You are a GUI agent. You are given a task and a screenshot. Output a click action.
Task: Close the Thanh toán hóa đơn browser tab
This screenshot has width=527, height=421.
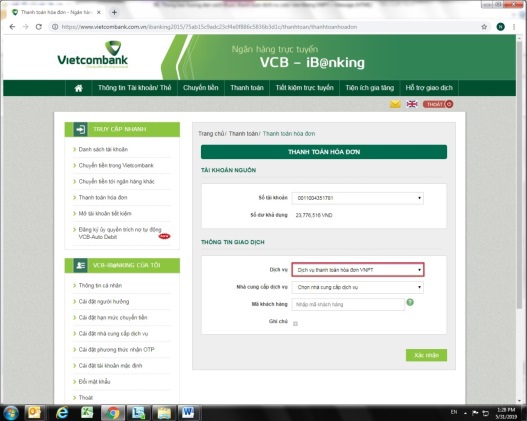click(99, 12)
